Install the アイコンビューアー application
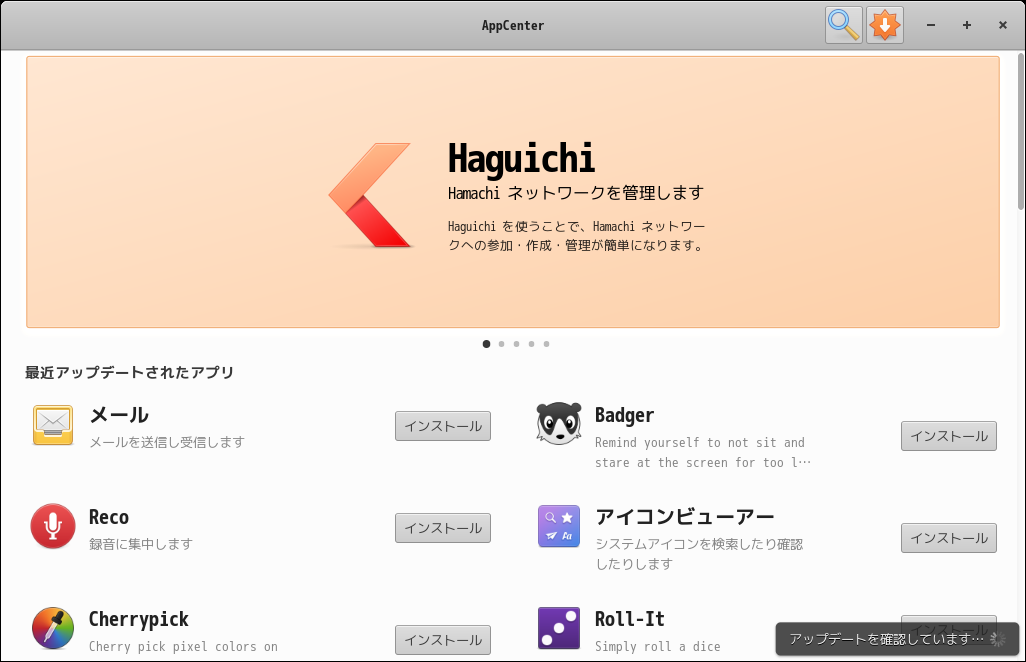 [948, 537]
